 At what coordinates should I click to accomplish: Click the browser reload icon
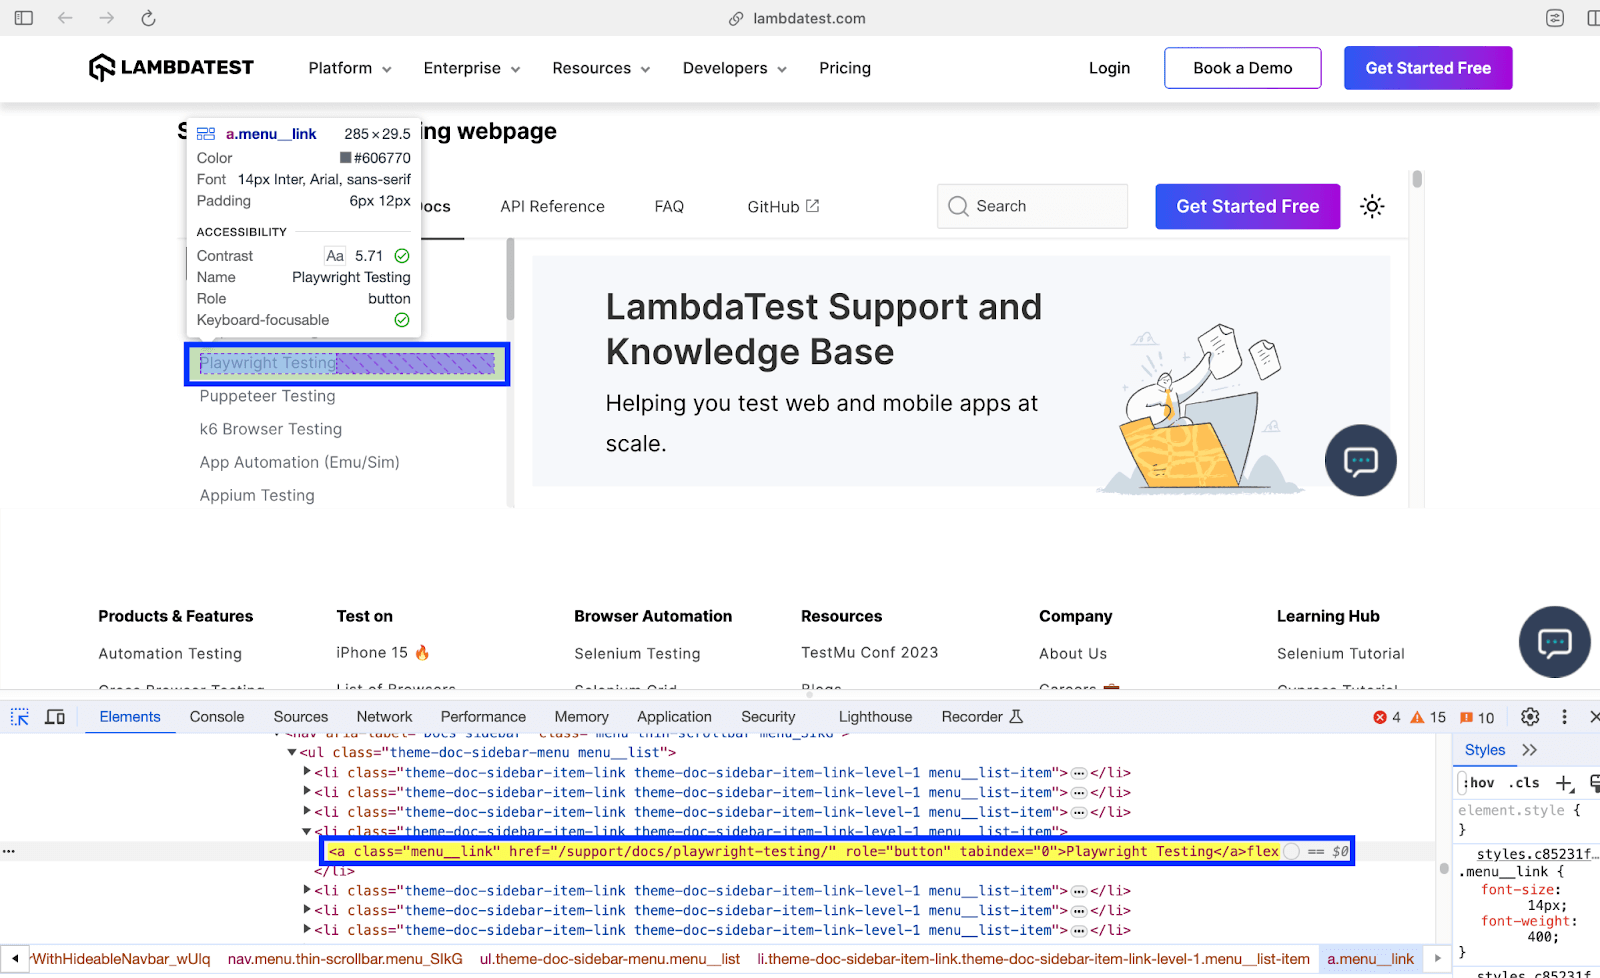point(148,18)
